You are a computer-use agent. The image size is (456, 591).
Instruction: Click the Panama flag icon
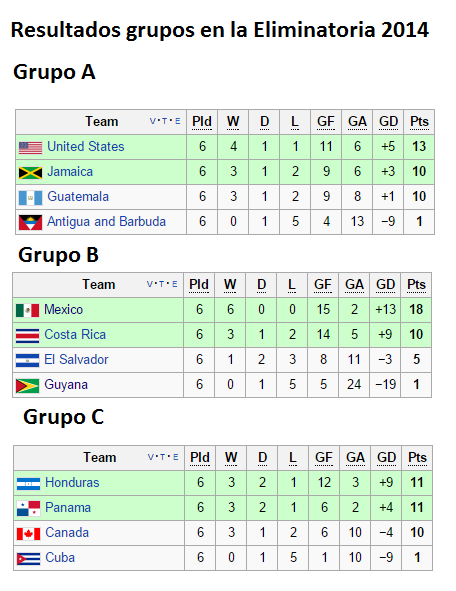[29, 508]
